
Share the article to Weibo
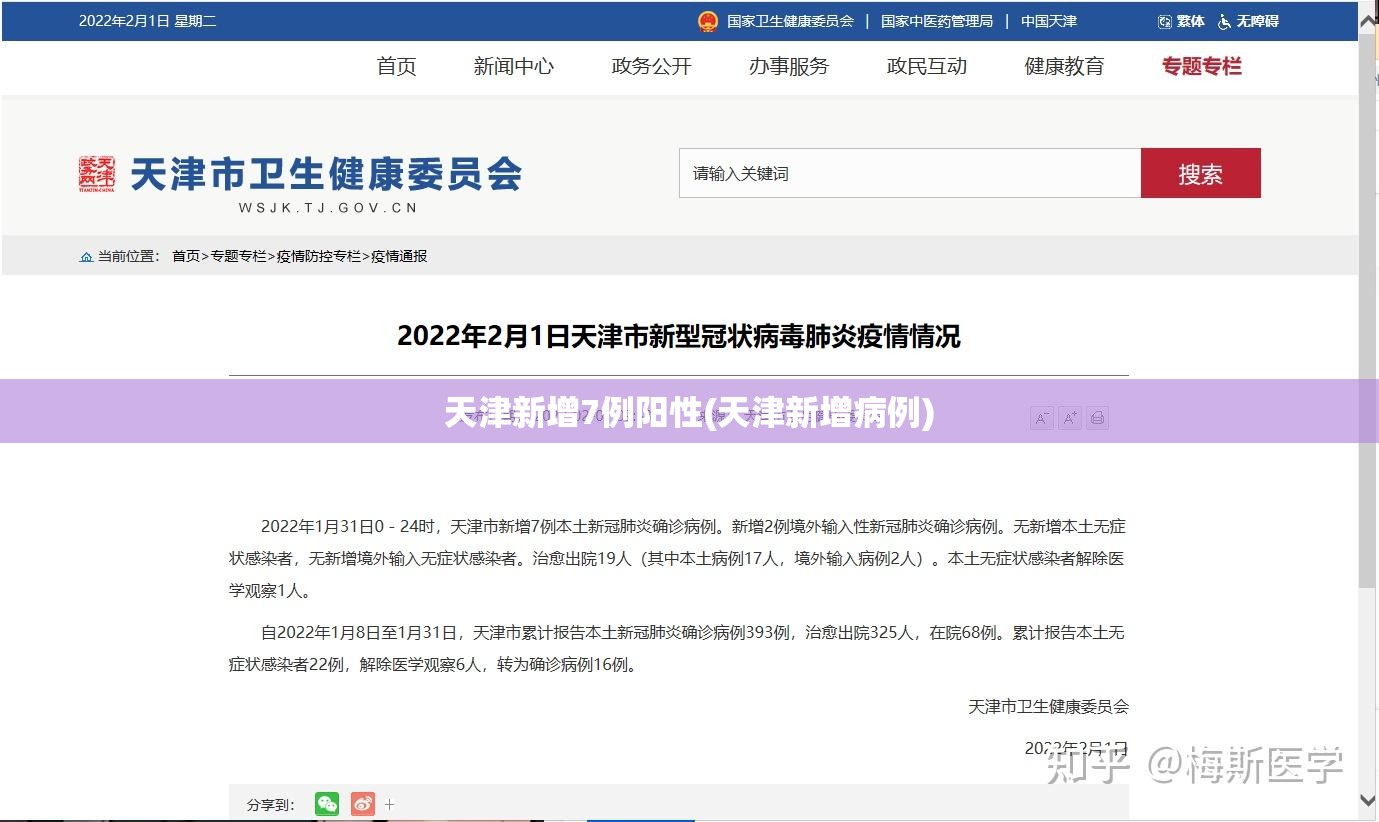[x=363, y=803]
